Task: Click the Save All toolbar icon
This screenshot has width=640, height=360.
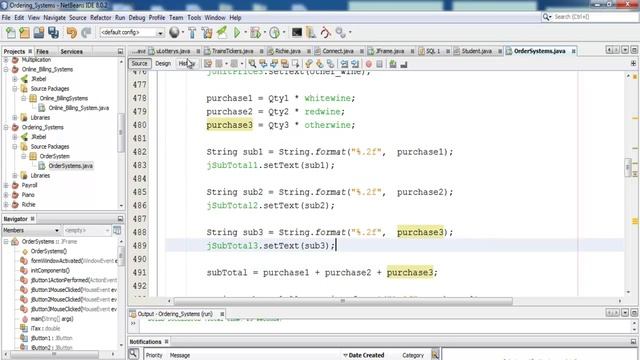Action: [53, 33]
